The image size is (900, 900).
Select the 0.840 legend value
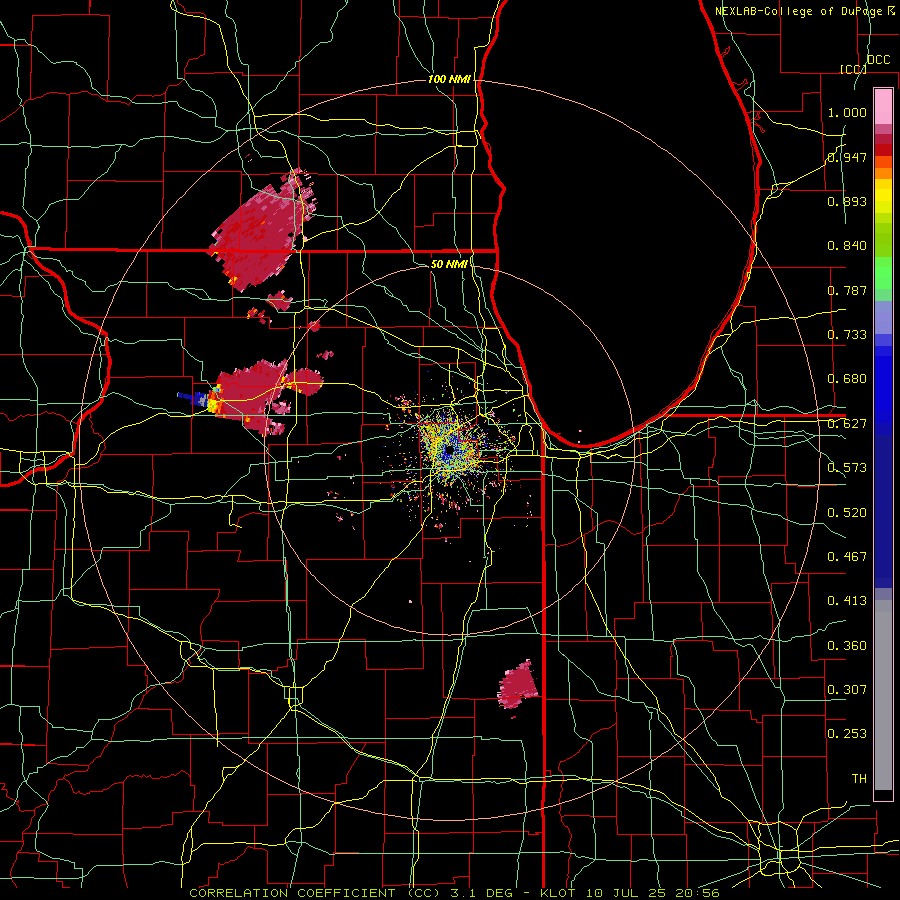pos(847,246)
